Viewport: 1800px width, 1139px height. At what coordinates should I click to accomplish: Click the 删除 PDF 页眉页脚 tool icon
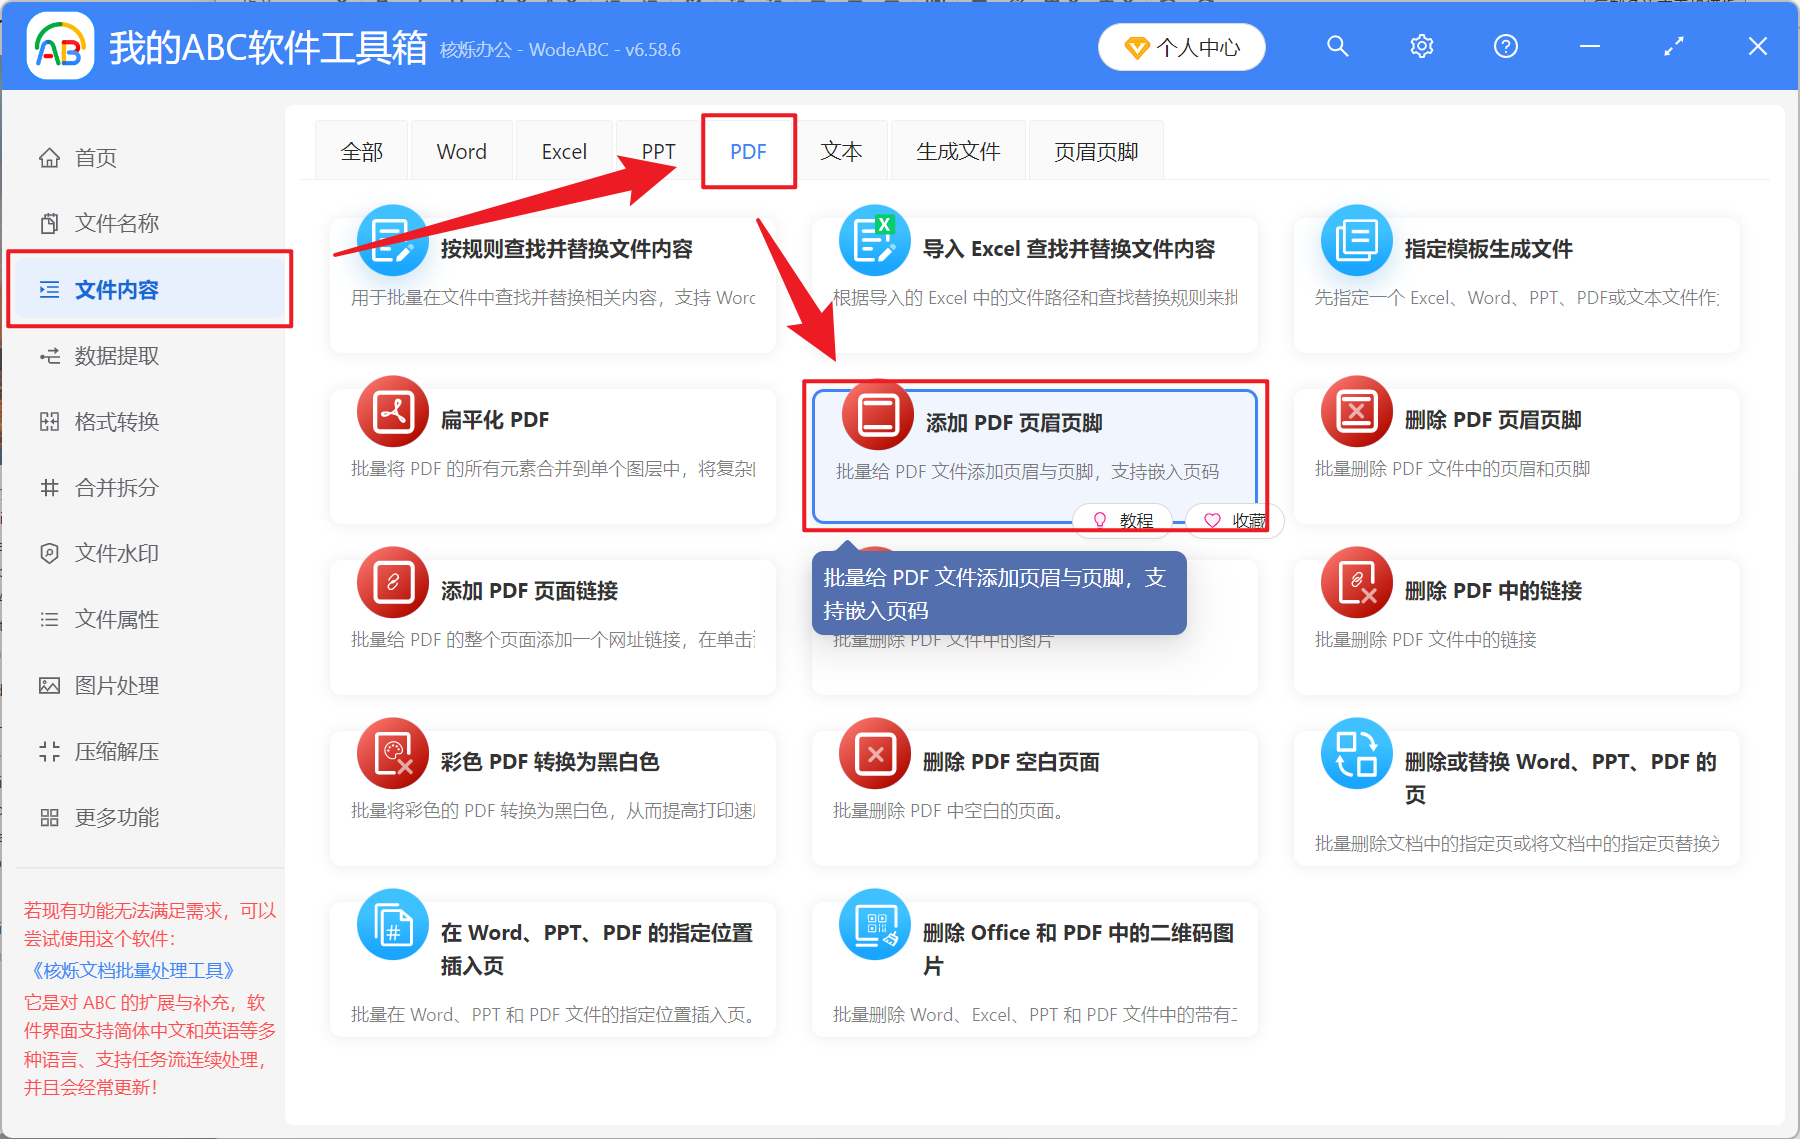1355,411
